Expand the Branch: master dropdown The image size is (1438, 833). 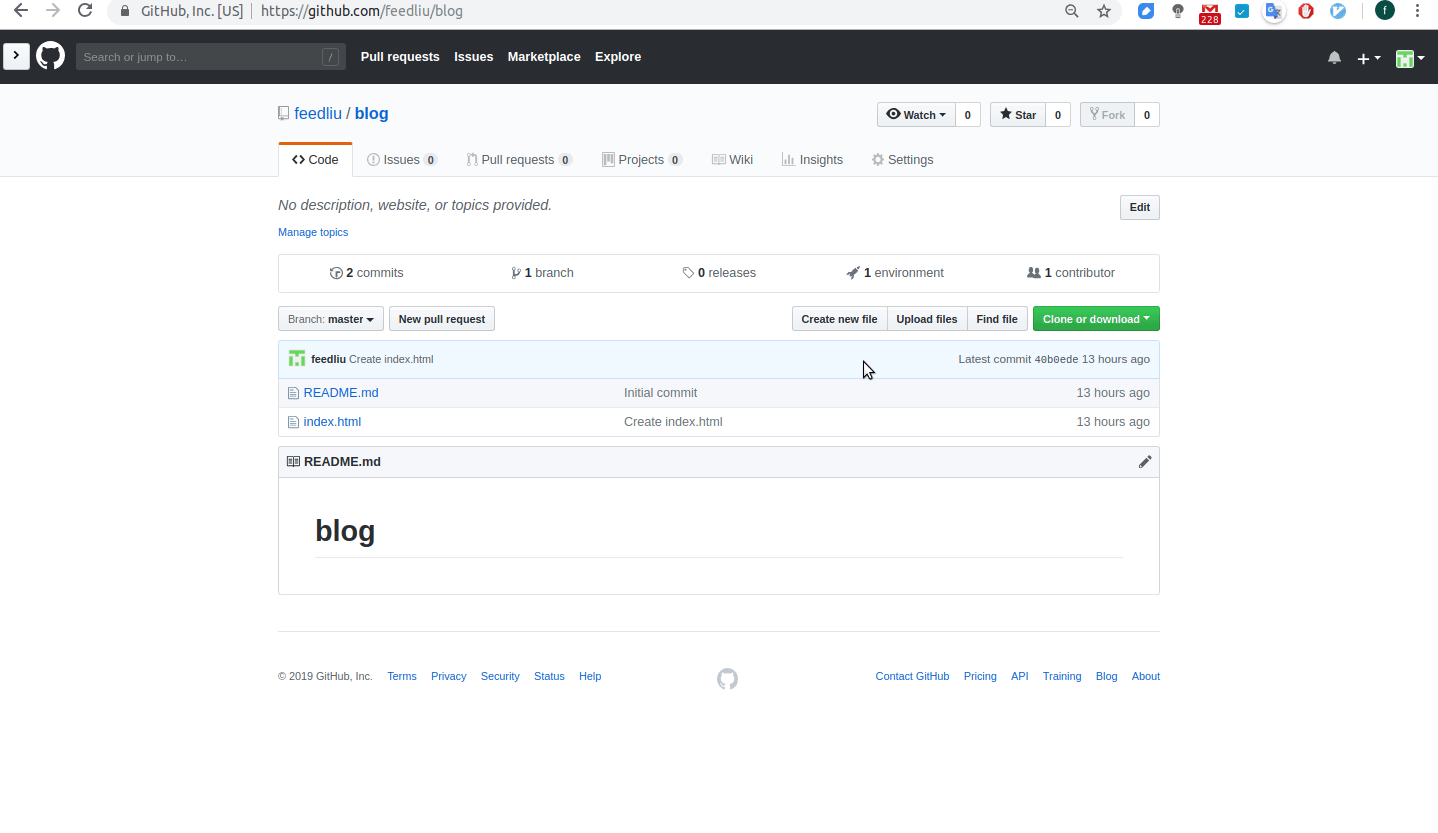pos(331,319)
